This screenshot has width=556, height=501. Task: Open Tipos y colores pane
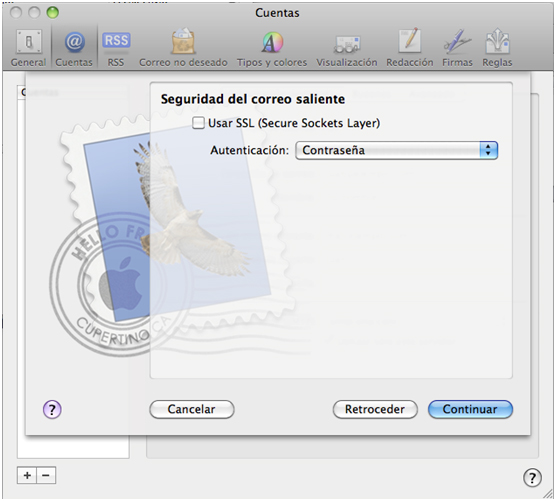[272, 48]
